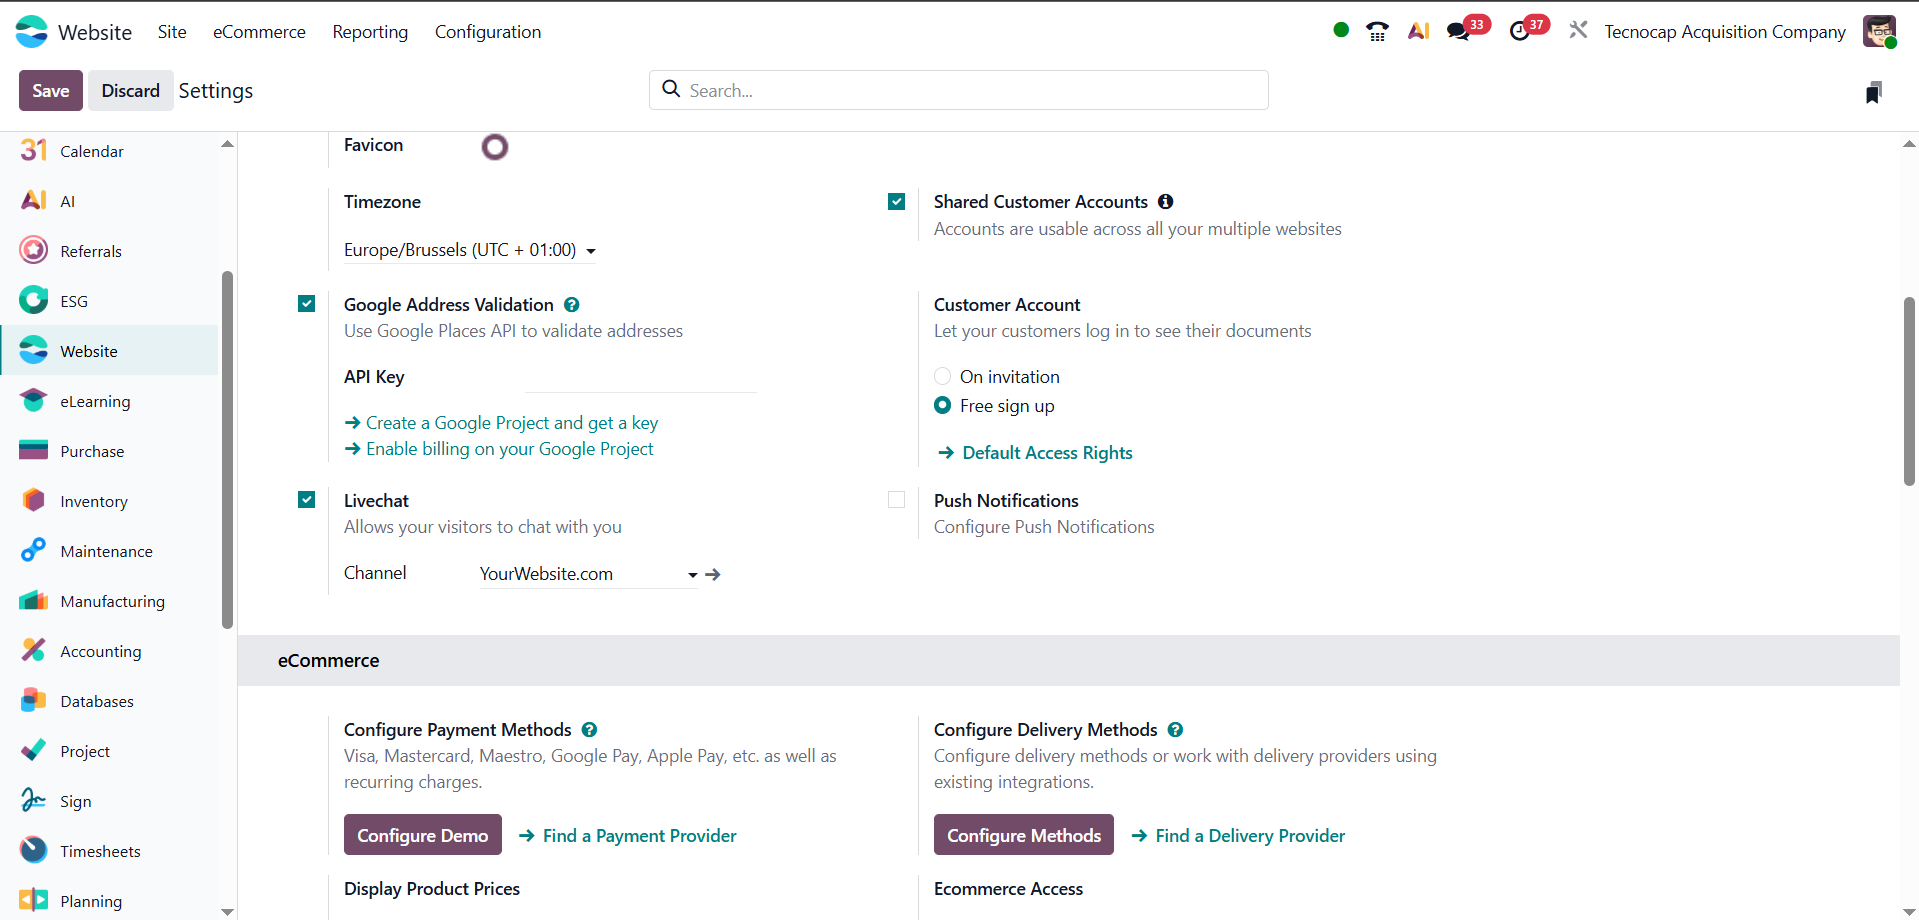This screenshot has width=1919, height=920.
Task: Enable the Push Notifications checkbox
Action: [897, 500]
